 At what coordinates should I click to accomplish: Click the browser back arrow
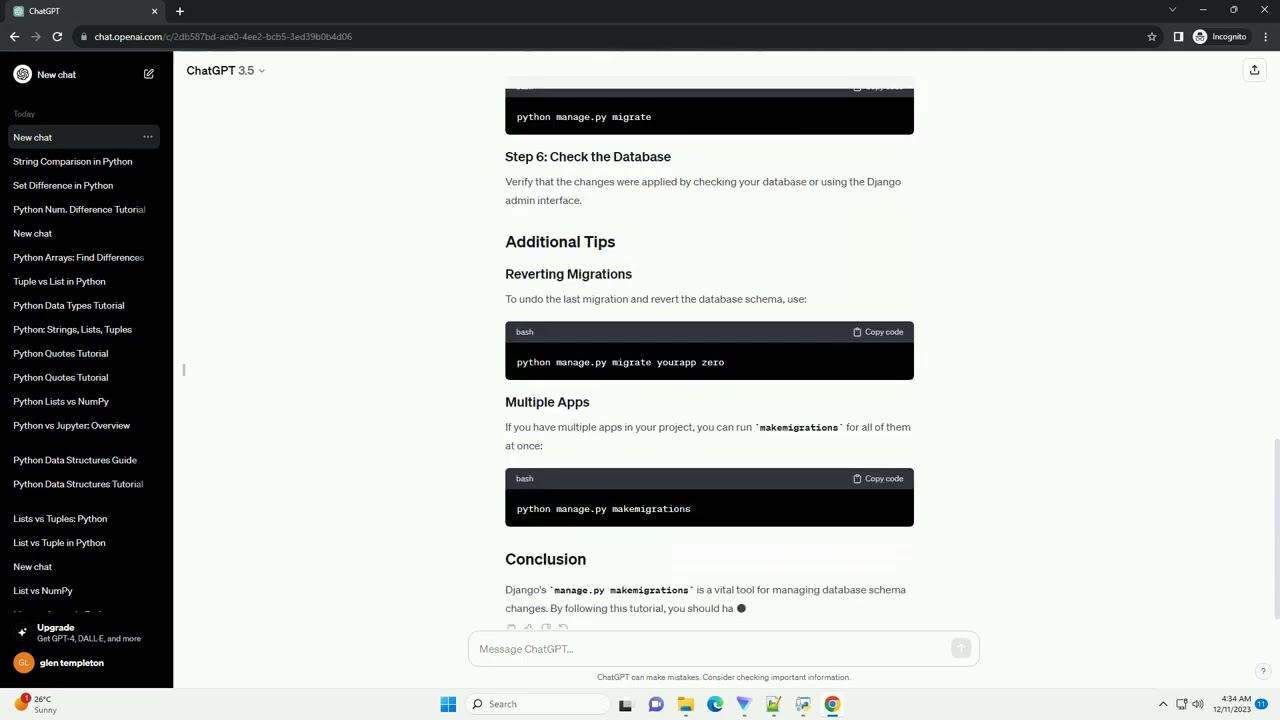(x=14, y=37)
